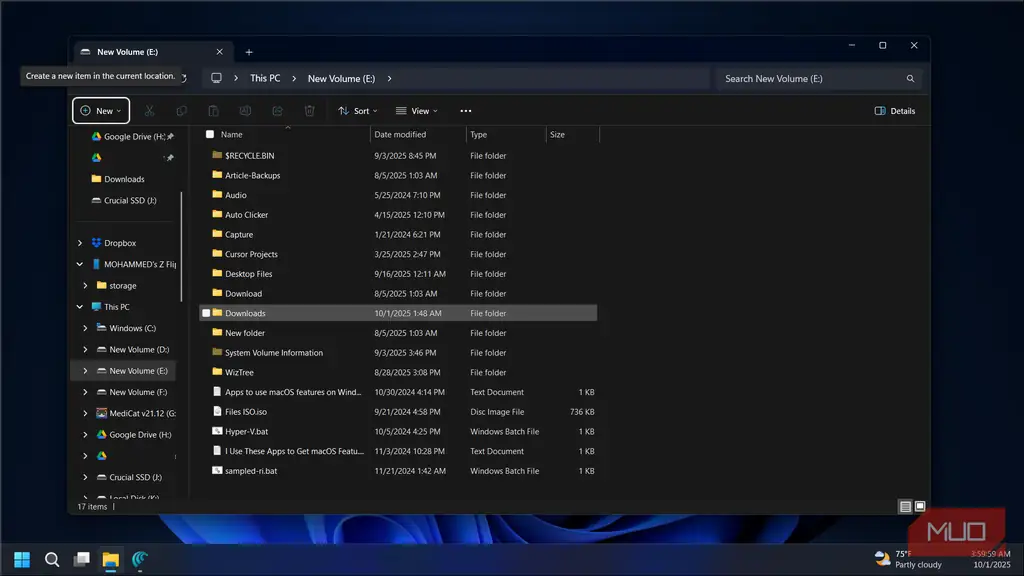Select New Volume (E:) in the tree
Image resolution: width=1024 pixels, height=576 pixels.
click(123, 371)
